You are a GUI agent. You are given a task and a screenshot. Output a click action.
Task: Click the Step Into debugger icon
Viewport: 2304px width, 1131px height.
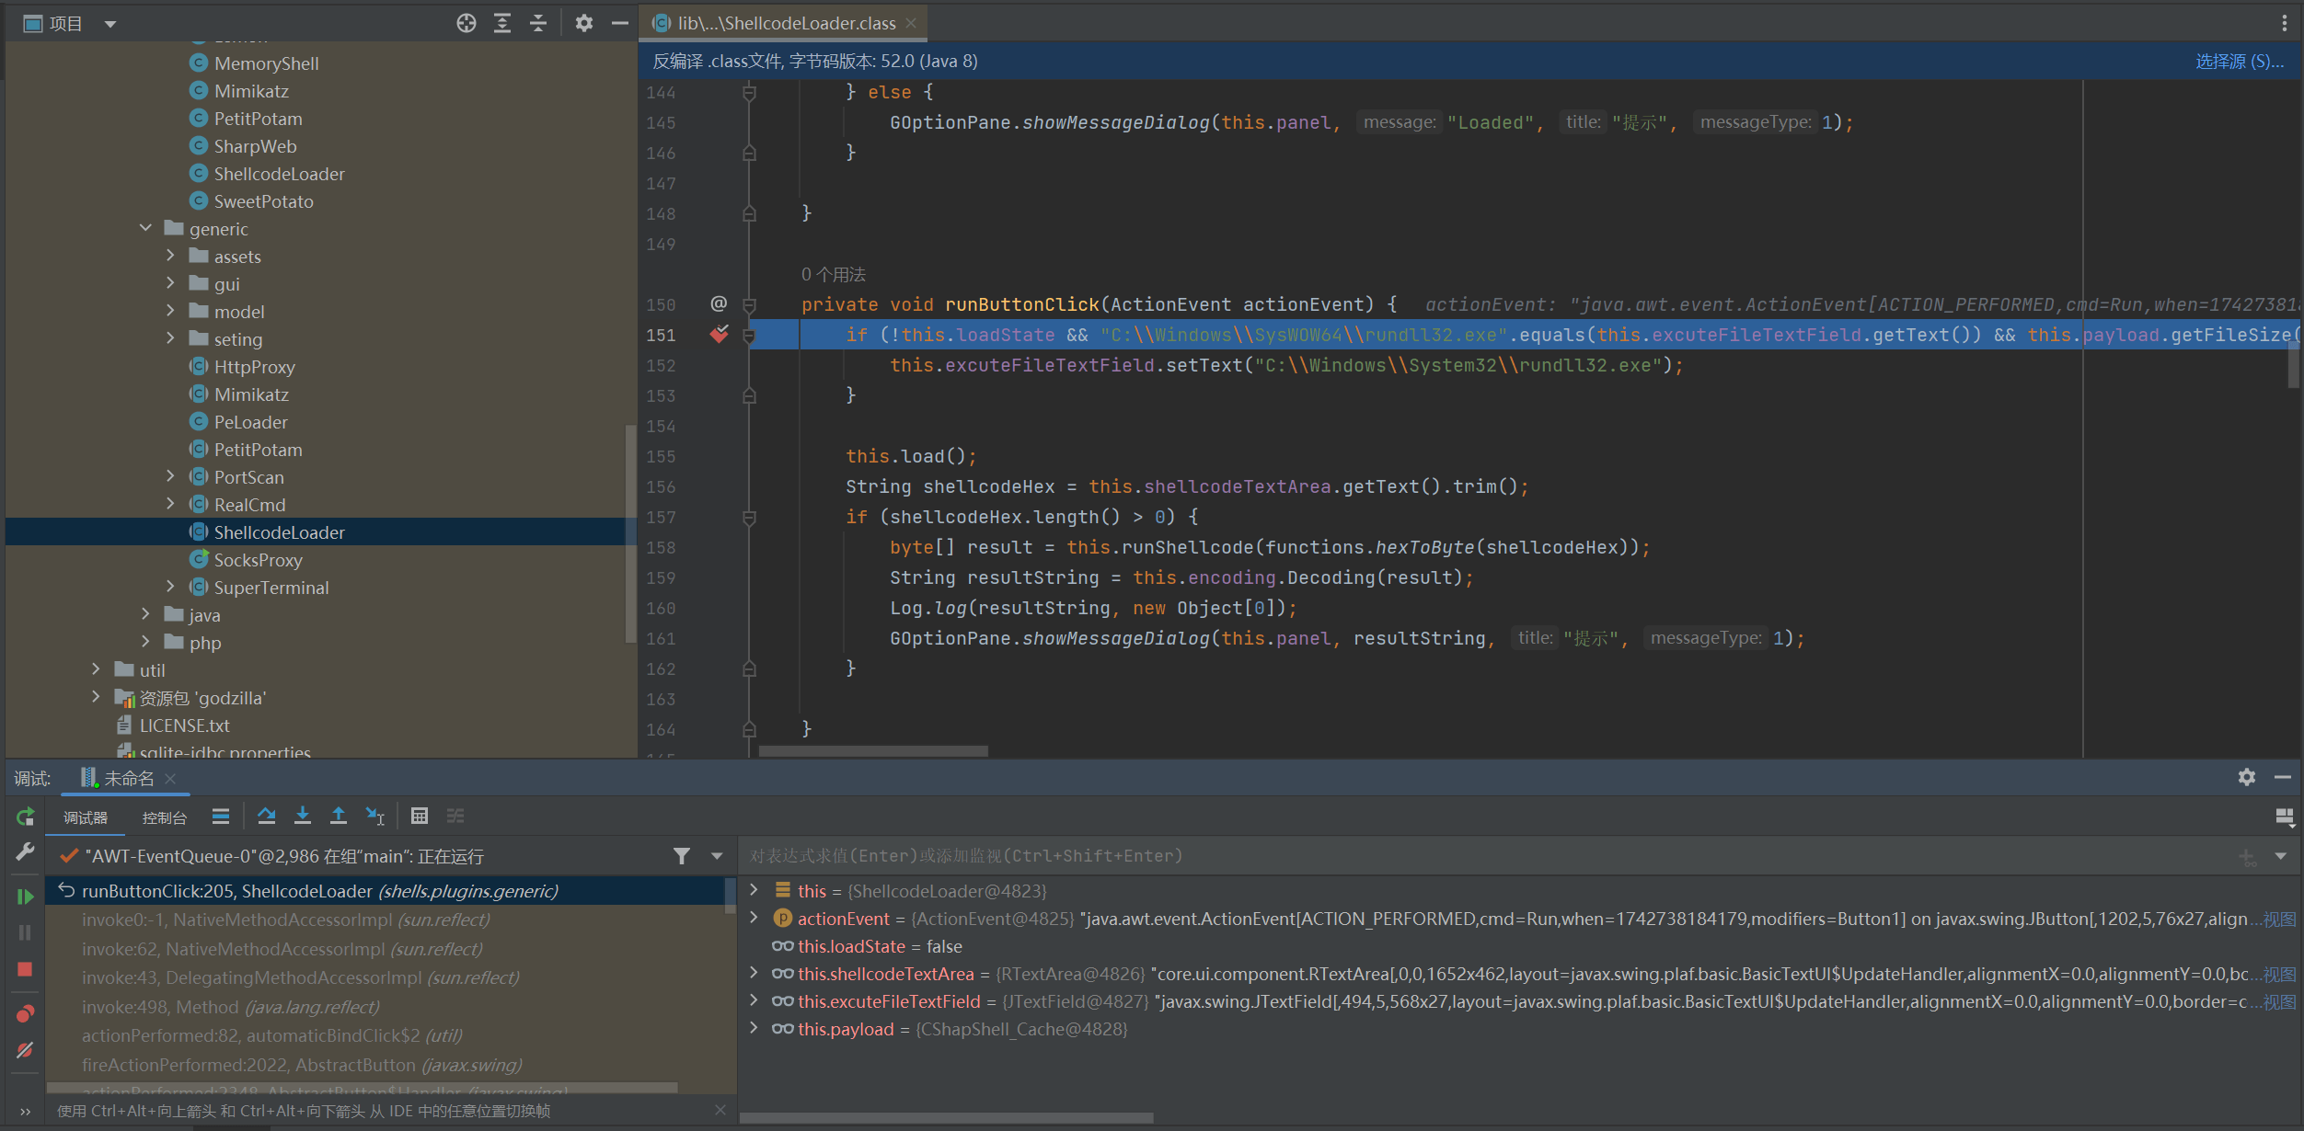[x=302, y=816]
